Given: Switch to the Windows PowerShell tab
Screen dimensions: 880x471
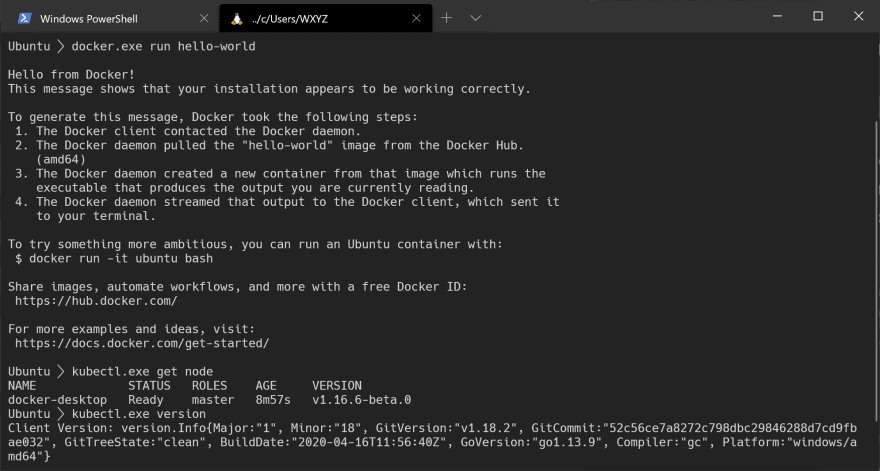Looking at the screenshot, I should pyautogui.click(x=111, y=19).
